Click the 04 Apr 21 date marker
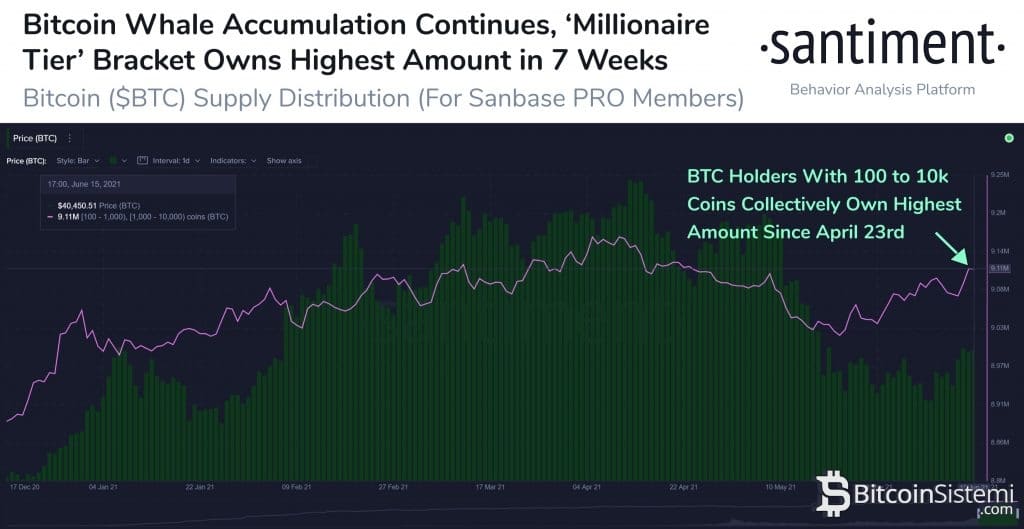The width and height of the screenshot is (1024, 529). pos(587,487)
